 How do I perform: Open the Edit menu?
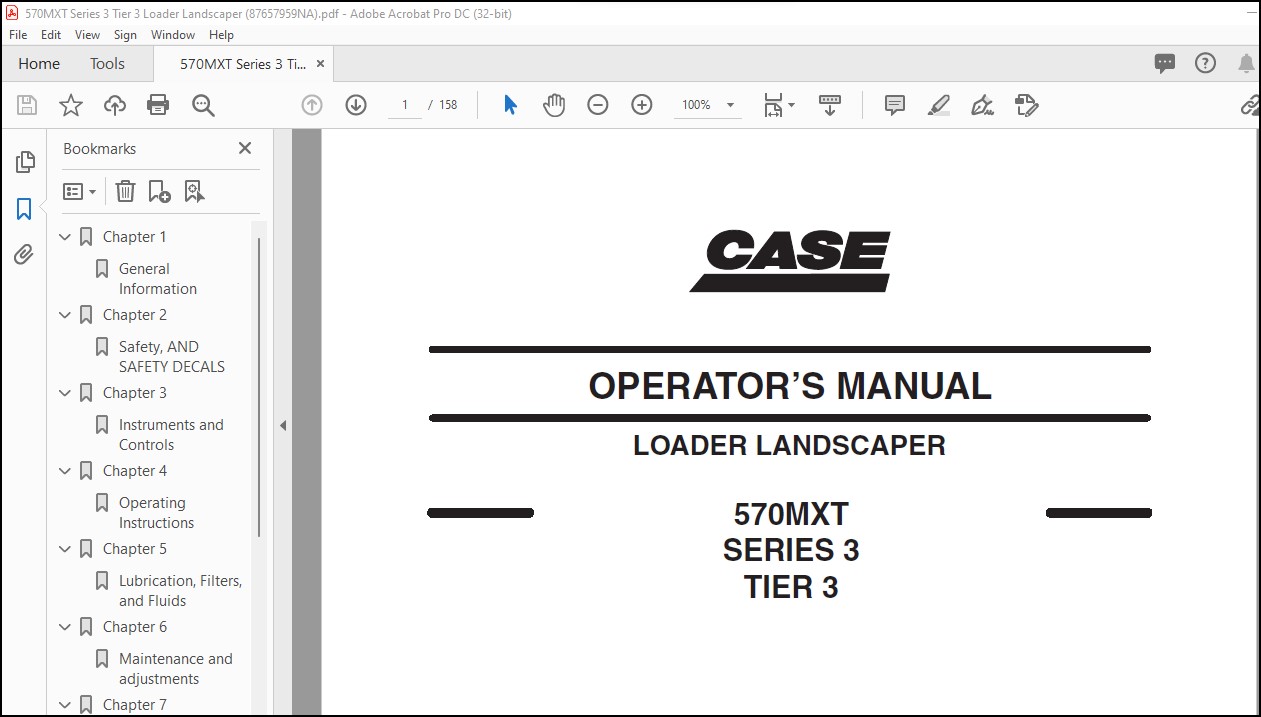tap(51, 35)
